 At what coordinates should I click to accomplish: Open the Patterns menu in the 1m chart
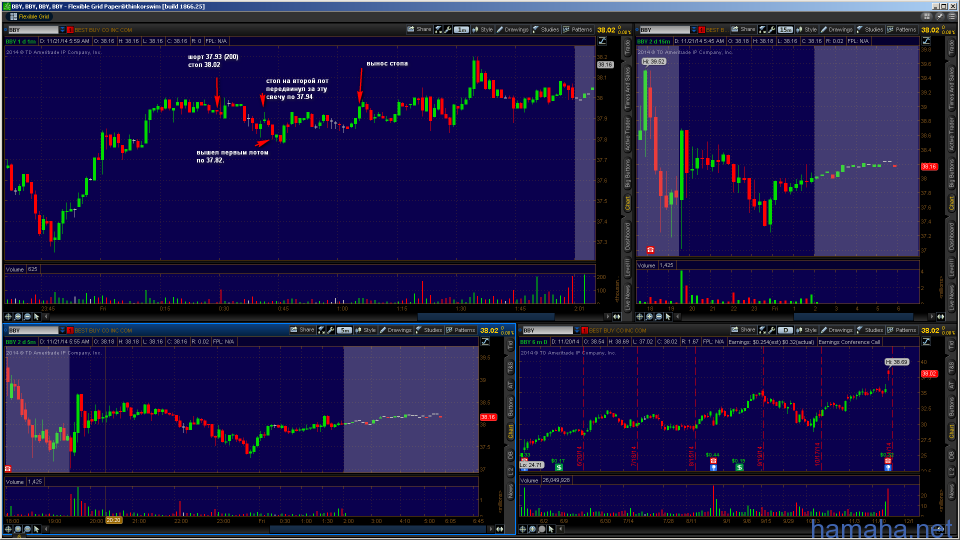point(577,29)
